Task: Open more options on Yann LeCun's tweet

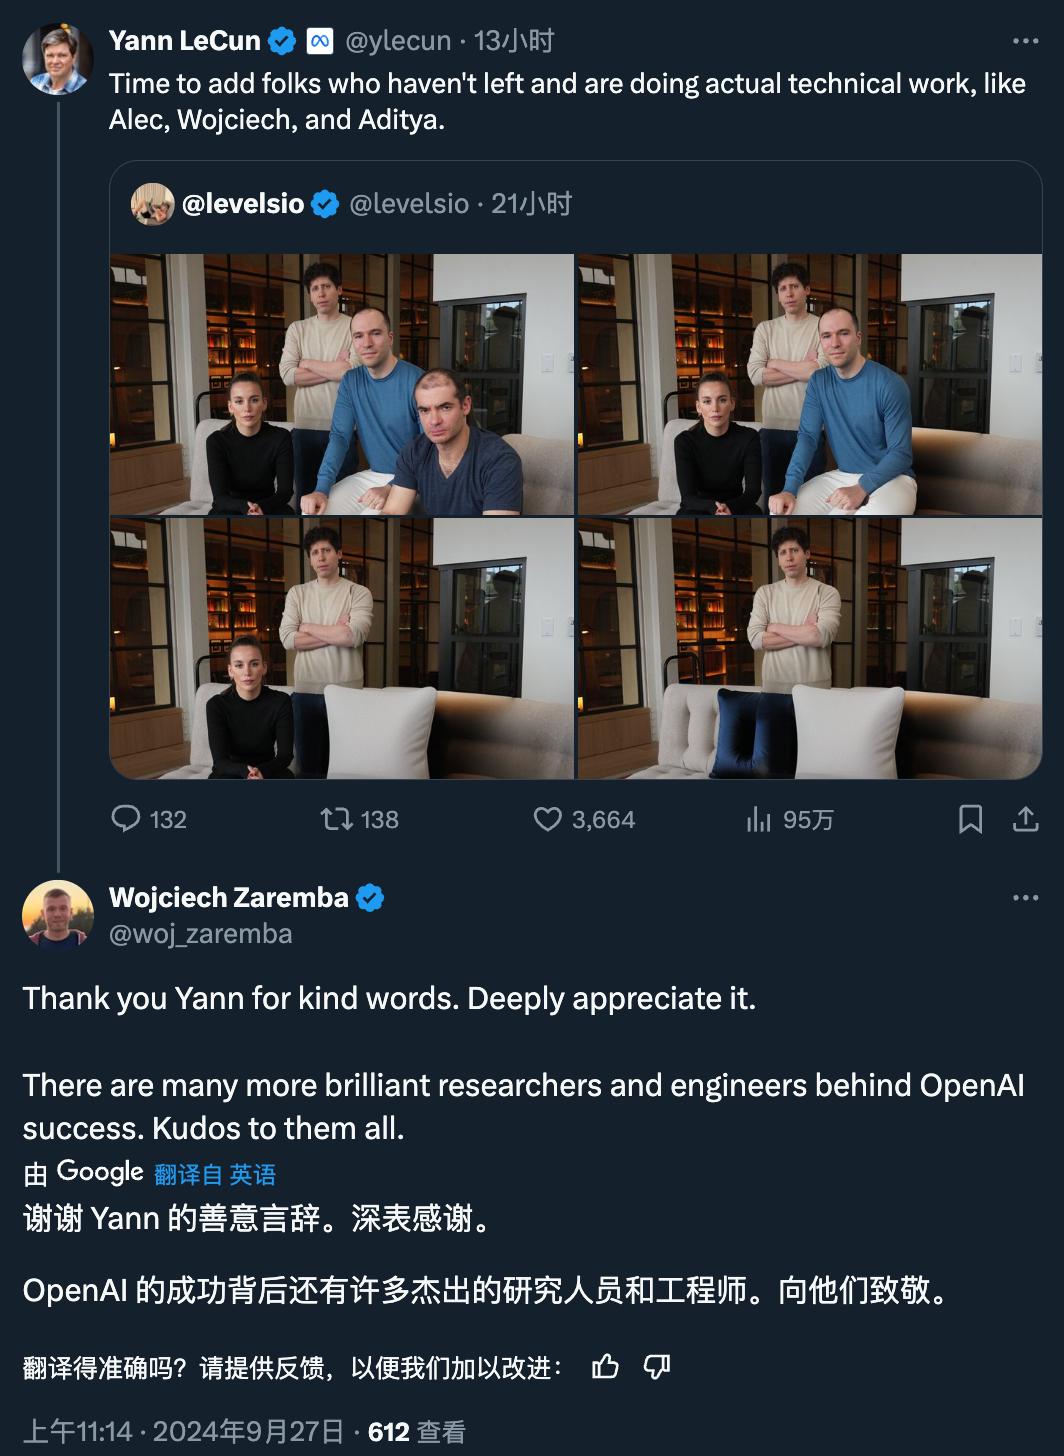Action: pyautogui.click(x=1025, y=41)
